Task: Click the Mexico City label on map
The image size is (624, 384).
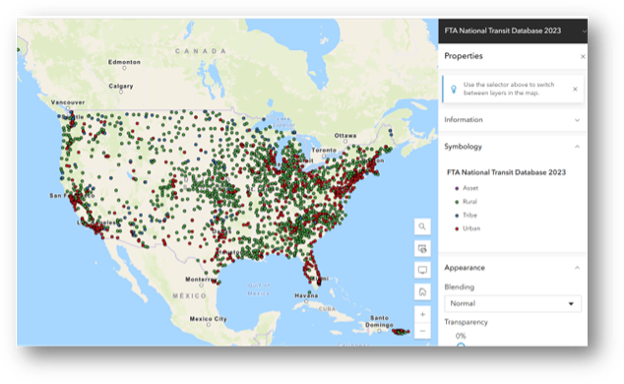Action: (x=208, y=319)
